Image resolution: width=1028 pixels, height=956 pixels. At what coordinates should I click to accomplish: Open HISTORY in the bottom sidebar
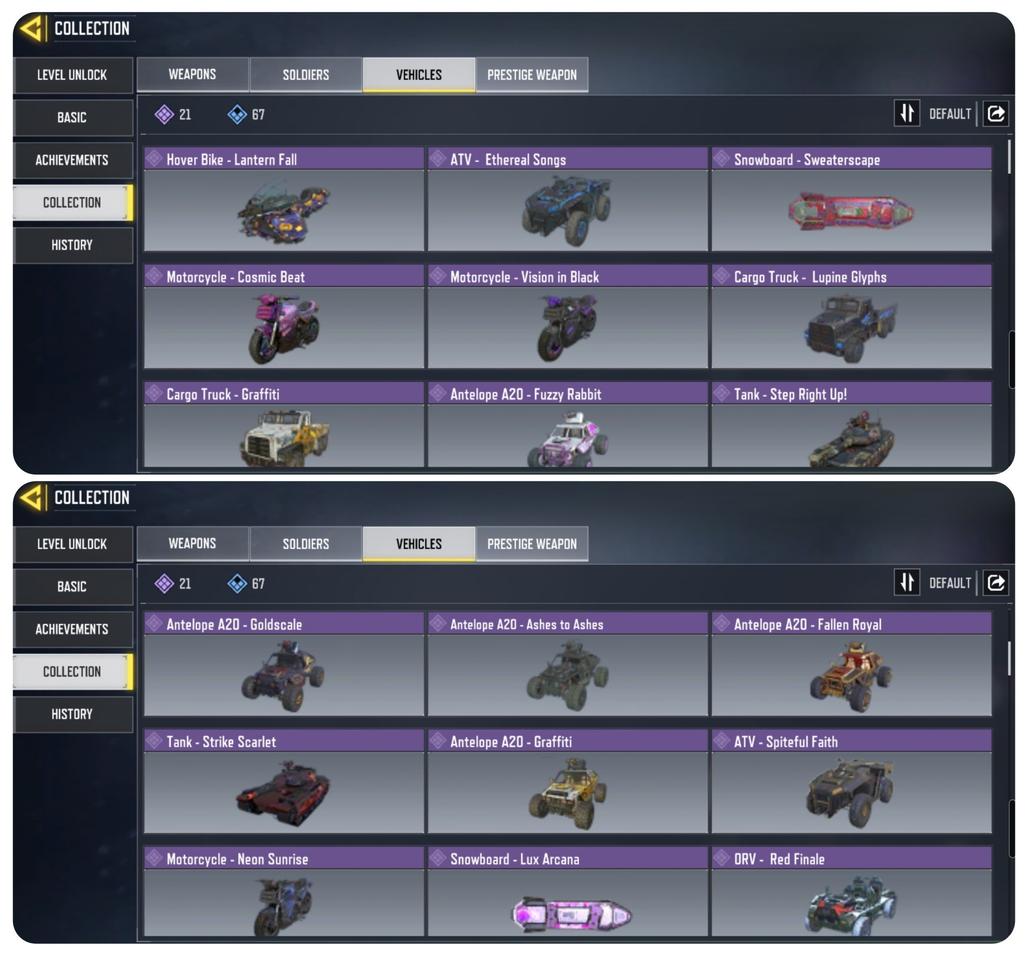click(72, 714)
